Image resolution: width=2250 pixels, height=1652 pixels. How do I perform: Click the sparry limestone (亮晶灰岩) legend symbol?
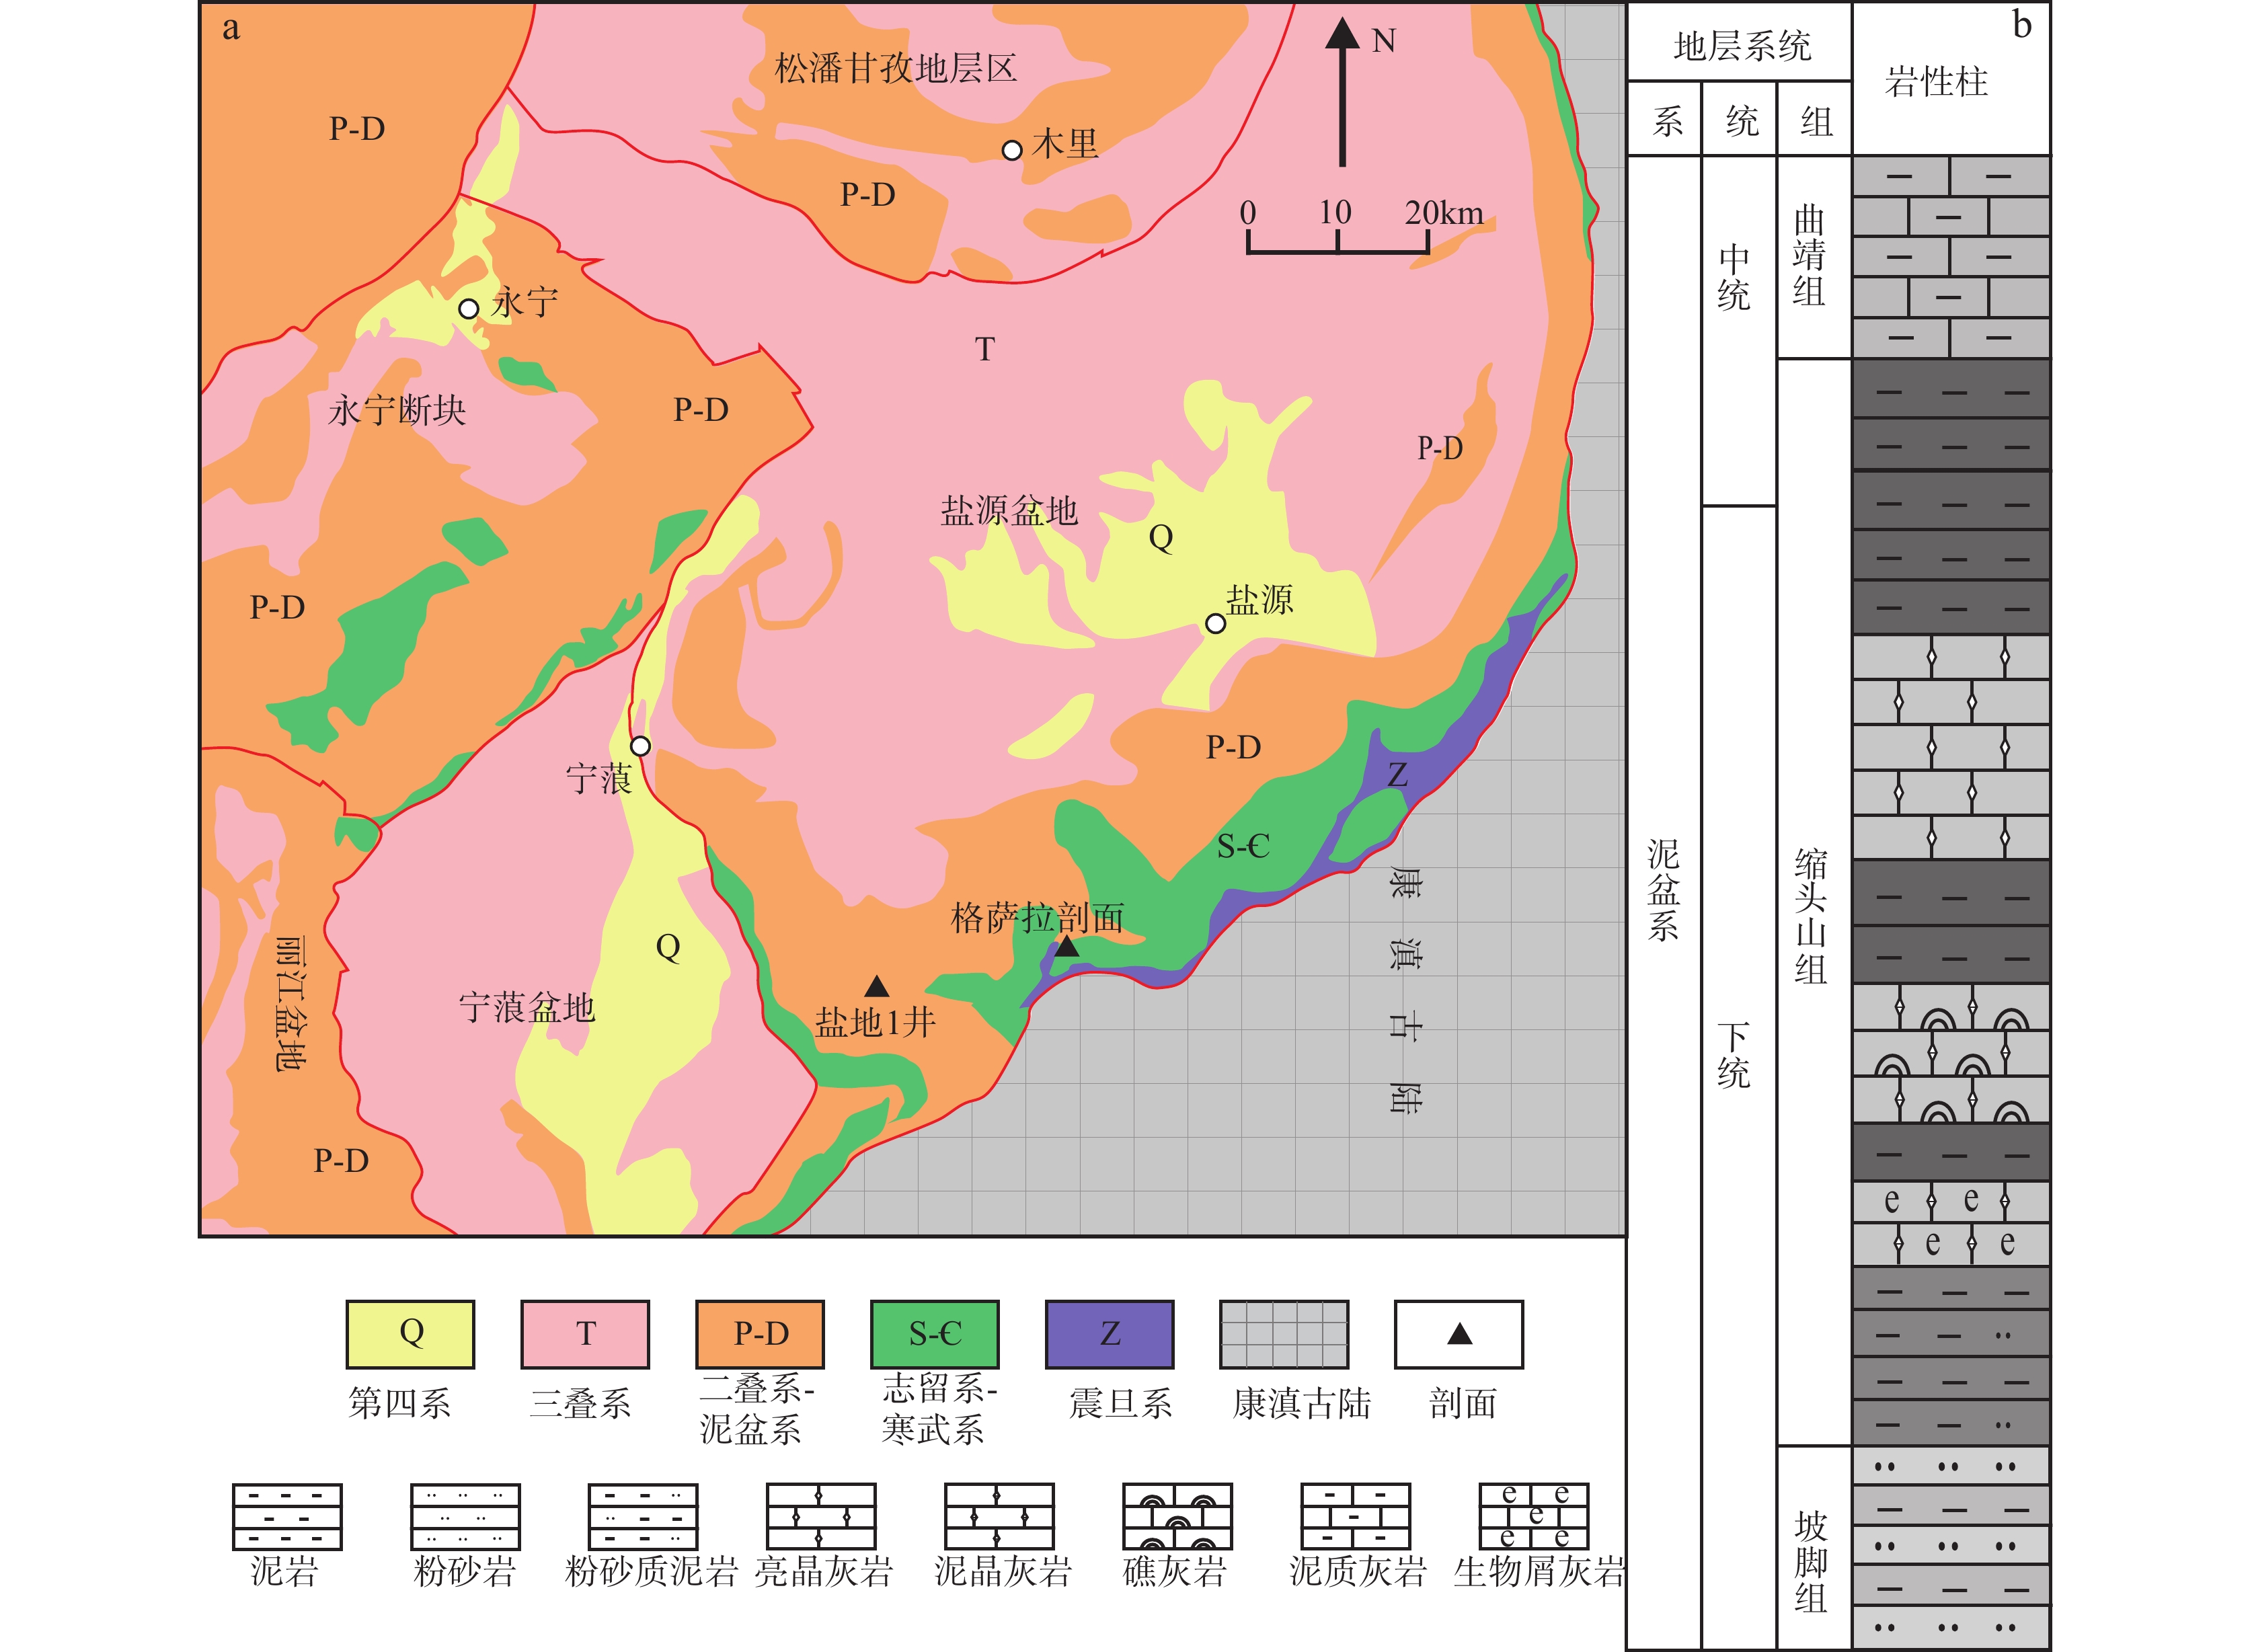coord(821,1516)
